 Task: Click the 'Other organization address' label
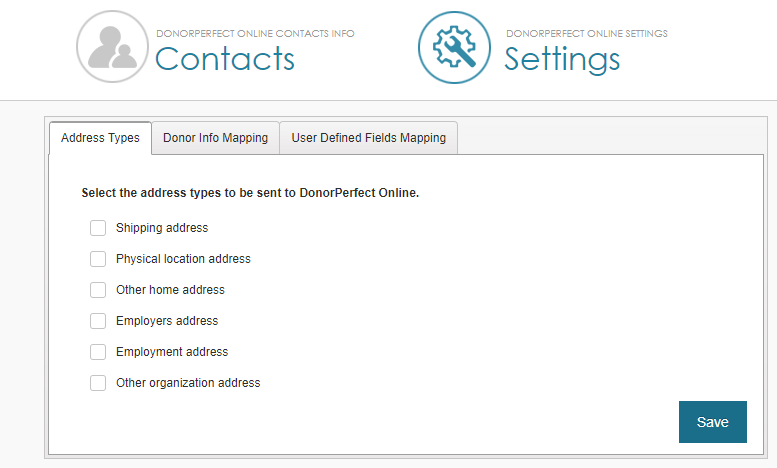point(188,383)
